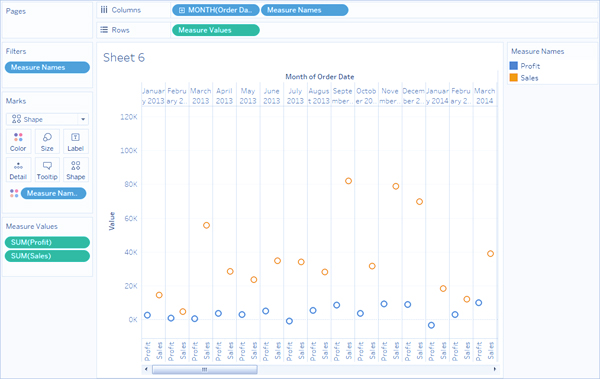
Task: Click the SUM(Profit) measure pill
Action: click(x=47, y=242)
